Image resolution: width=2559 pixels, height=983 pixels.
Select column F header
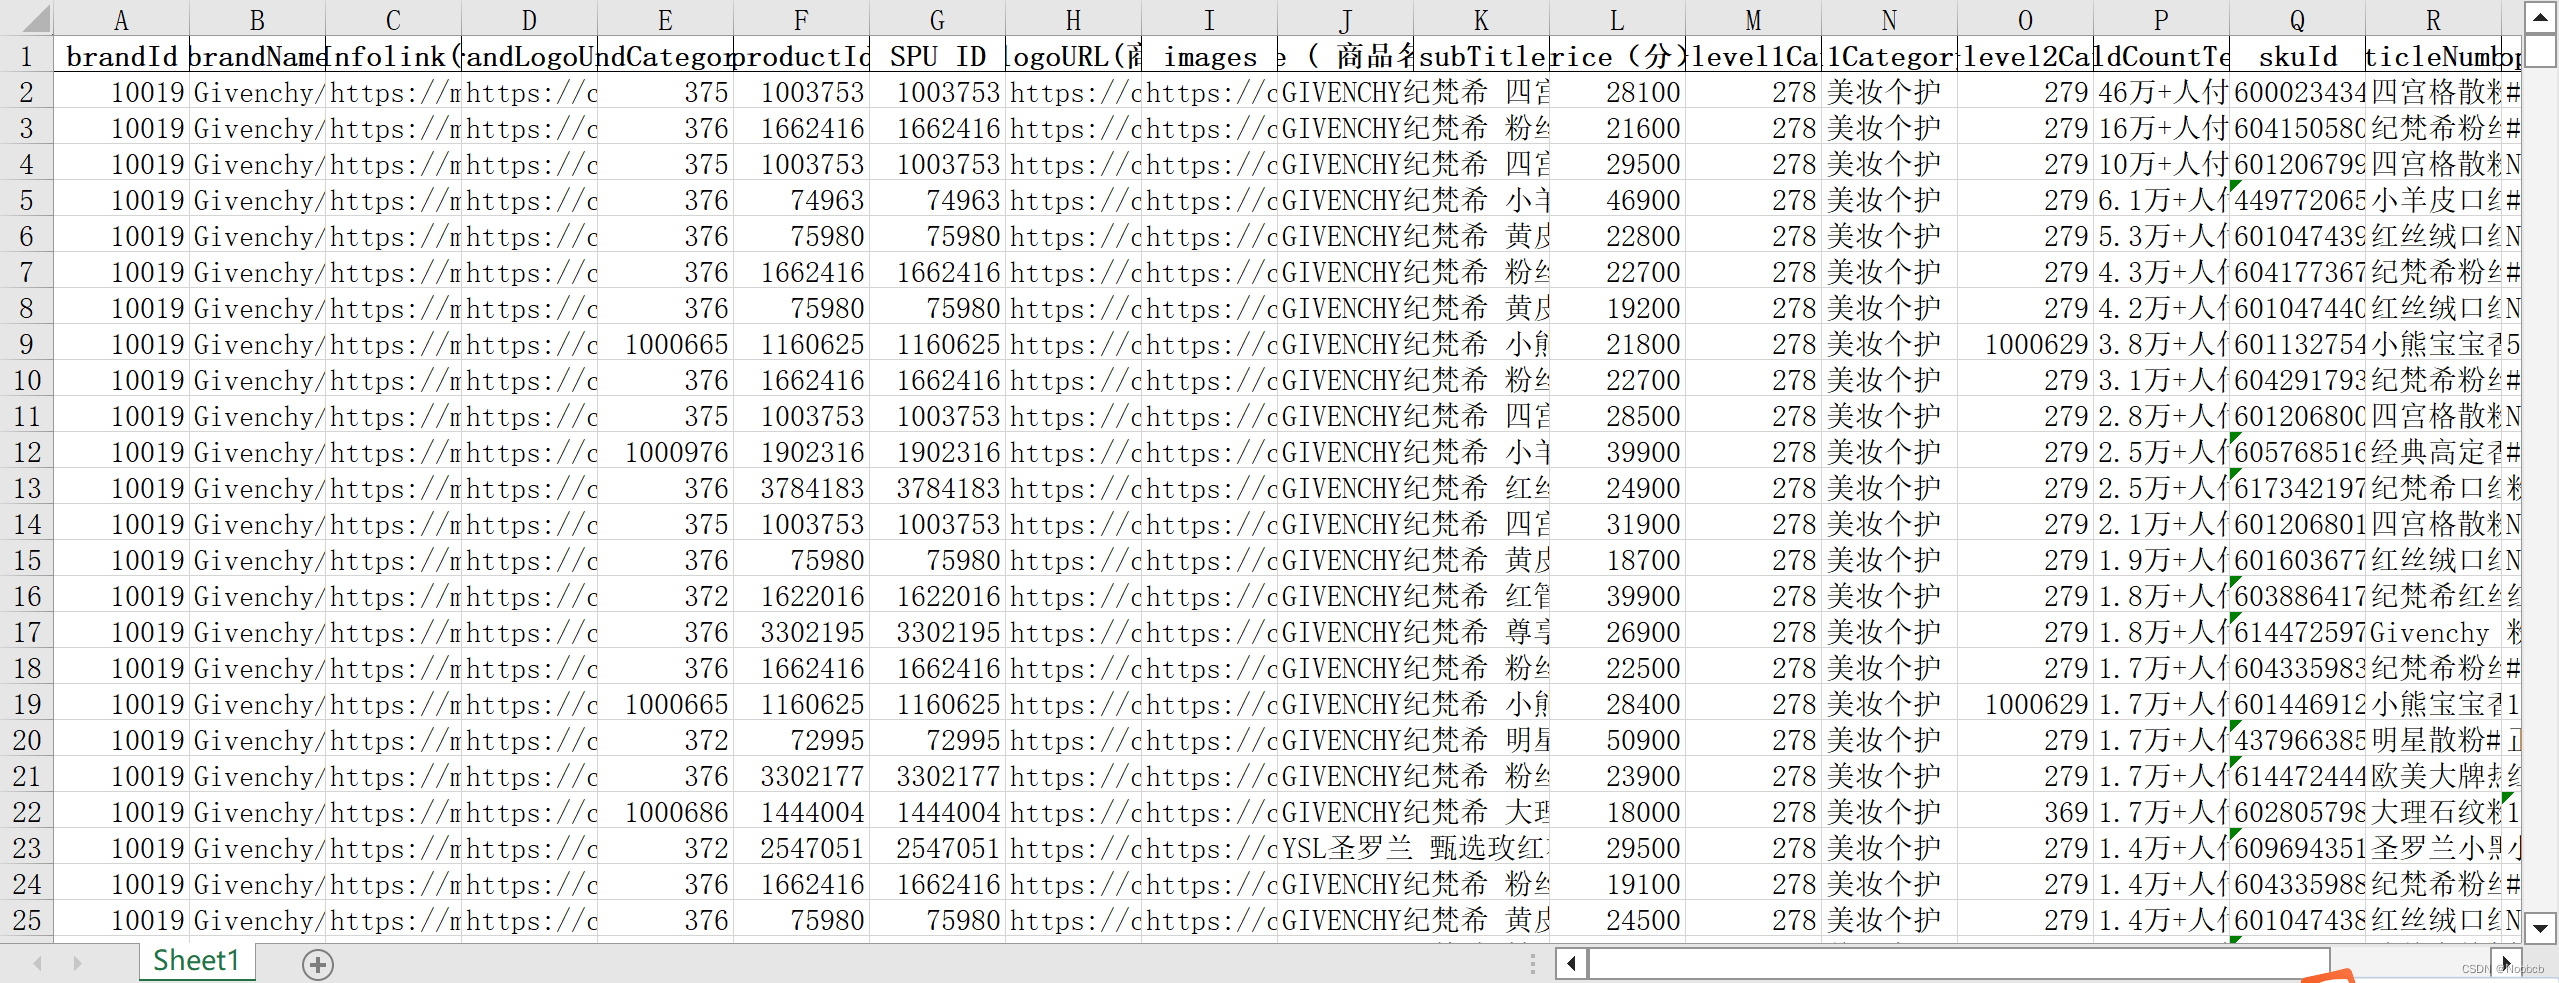click(x=801, y=19)
